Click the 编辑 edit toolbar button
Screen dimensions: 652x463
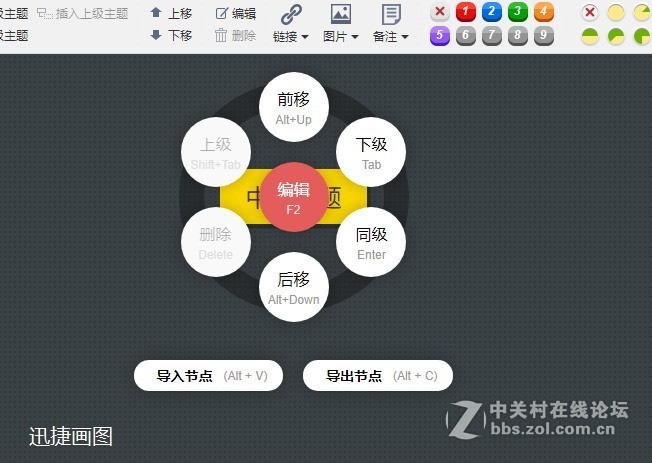(x=236, y=13)
